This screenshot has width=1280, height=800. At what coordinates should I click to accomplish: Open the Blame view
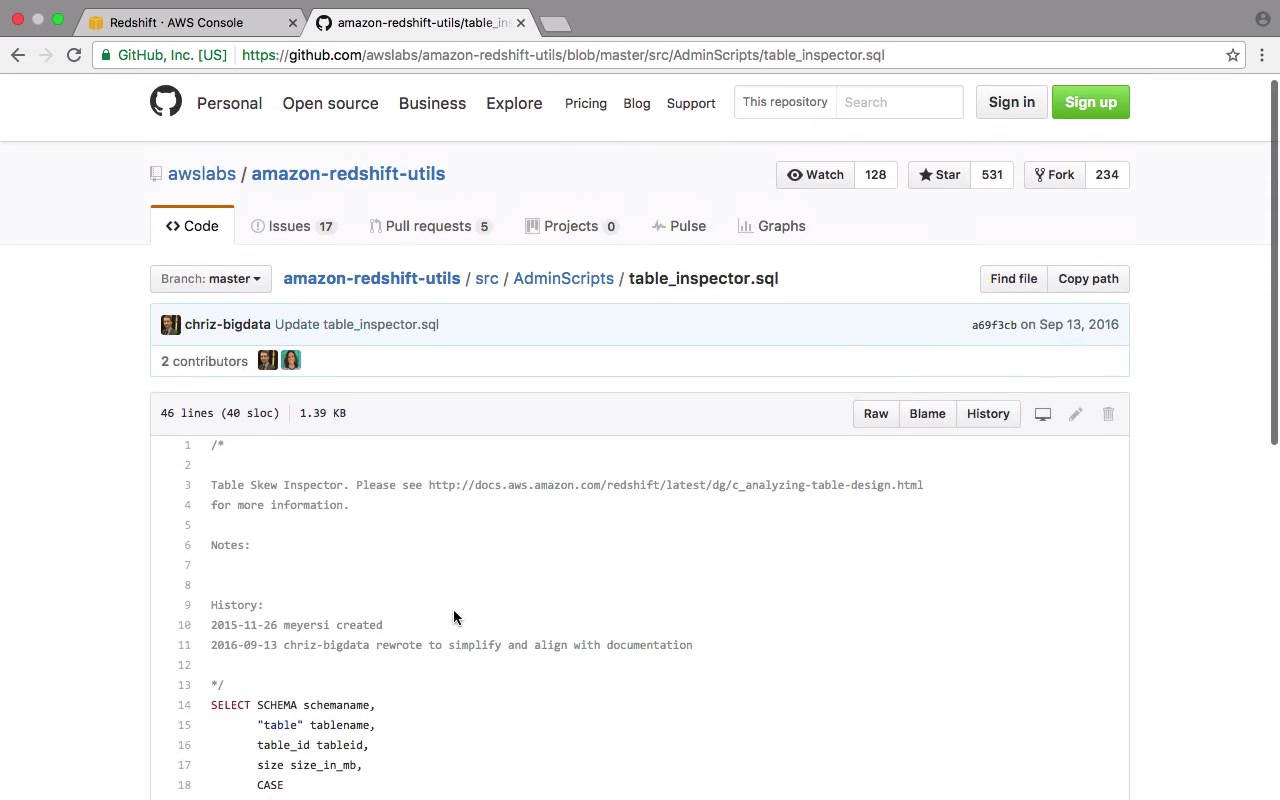927,414
